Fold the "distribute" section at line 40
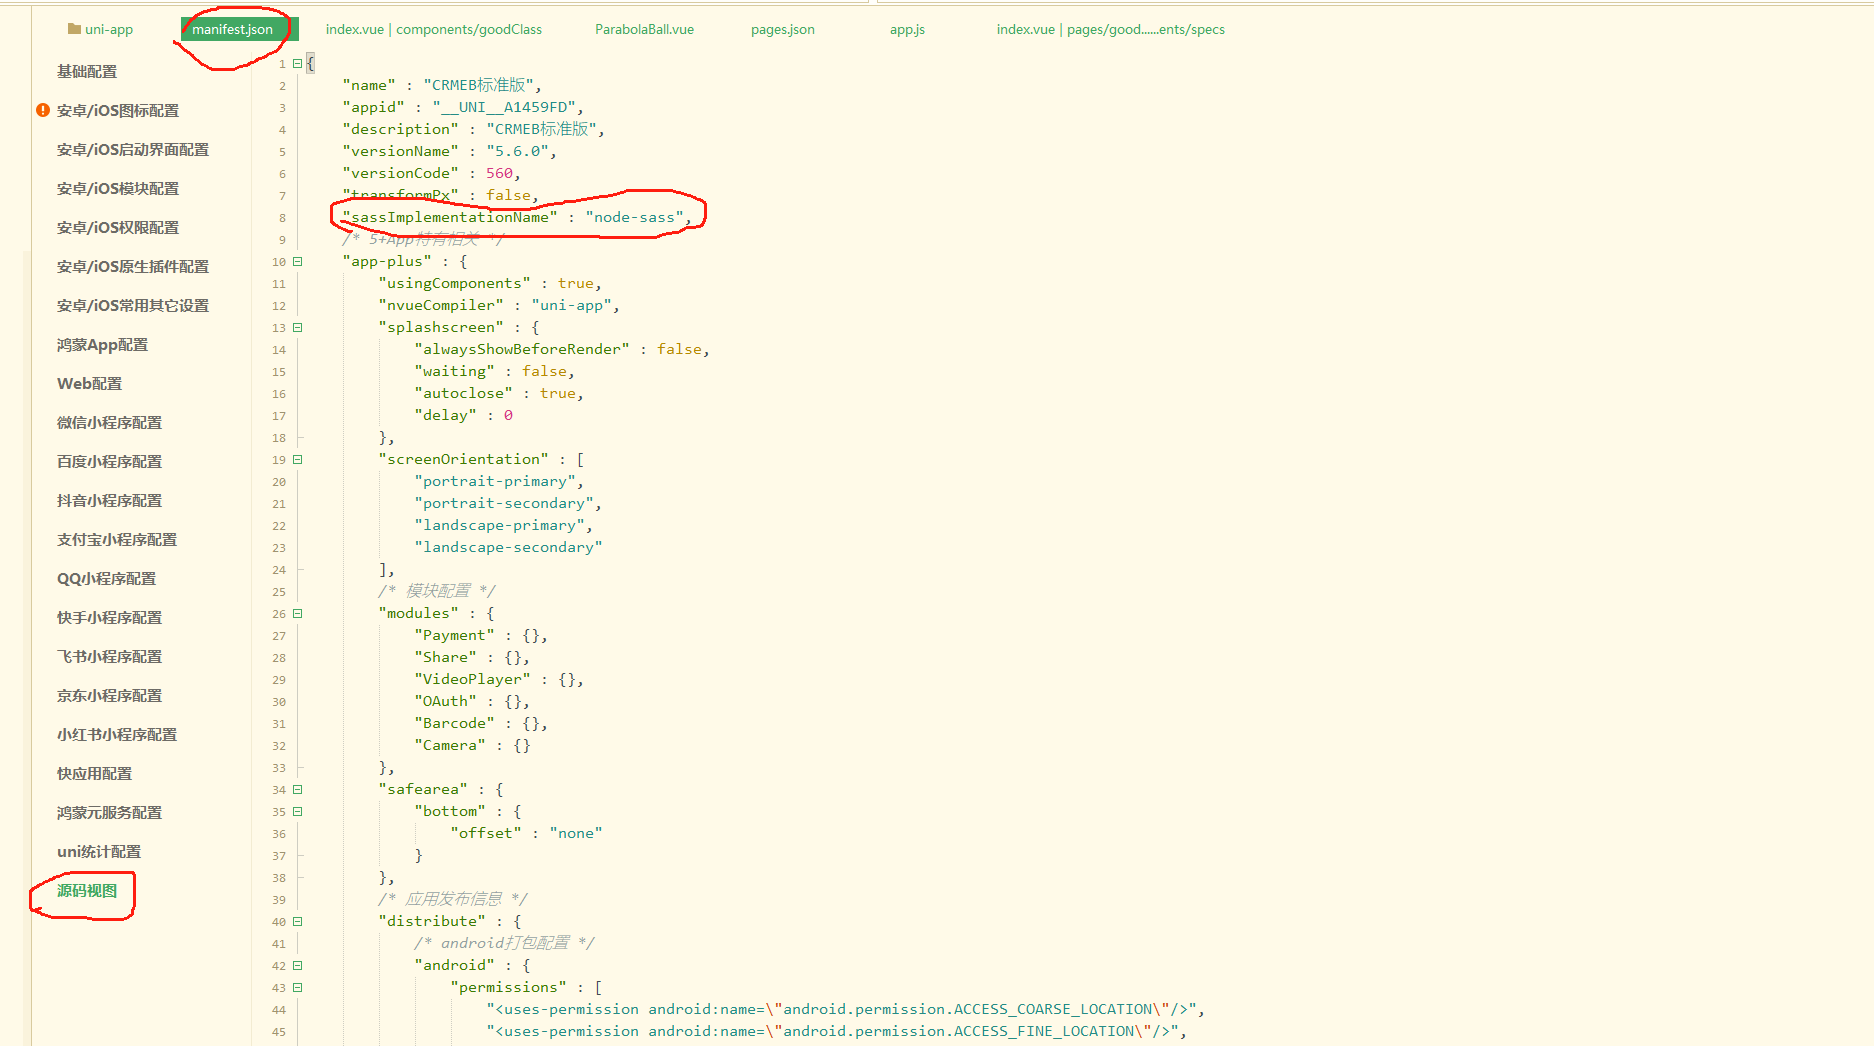 click(x=297, y=921)
